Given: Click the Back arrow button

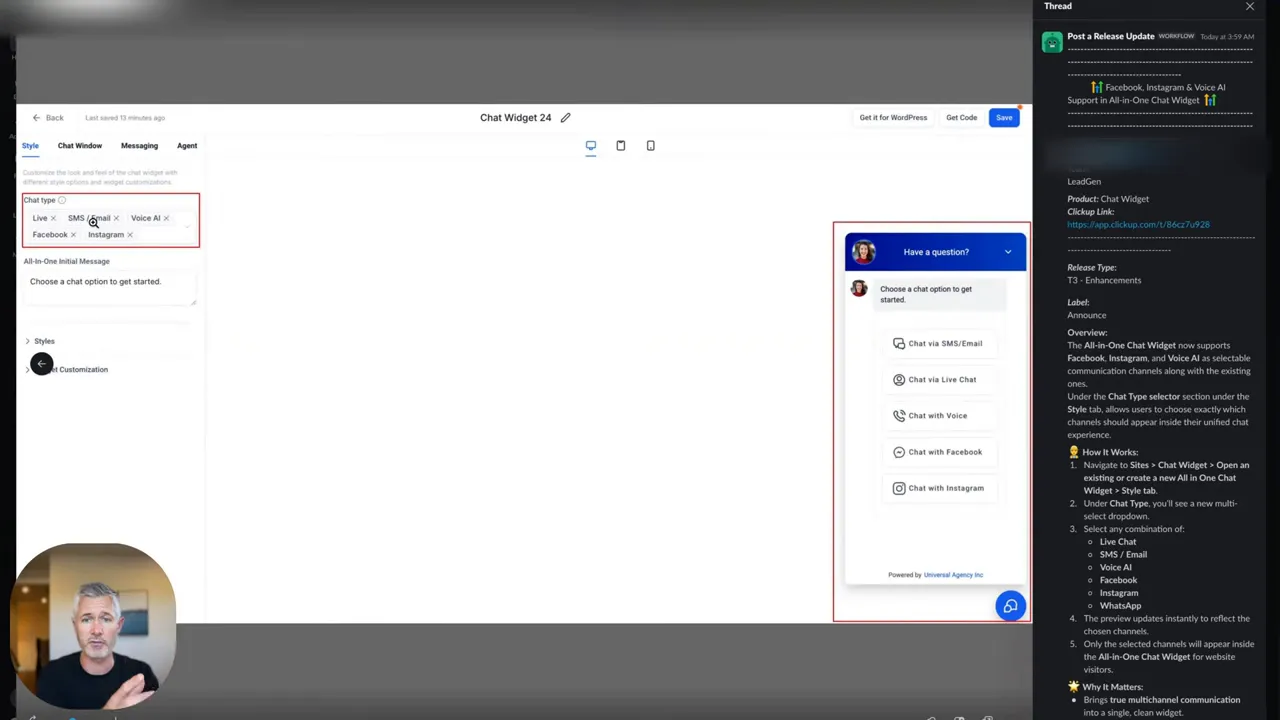Looking at the screenshot, I should coord(47,118).
